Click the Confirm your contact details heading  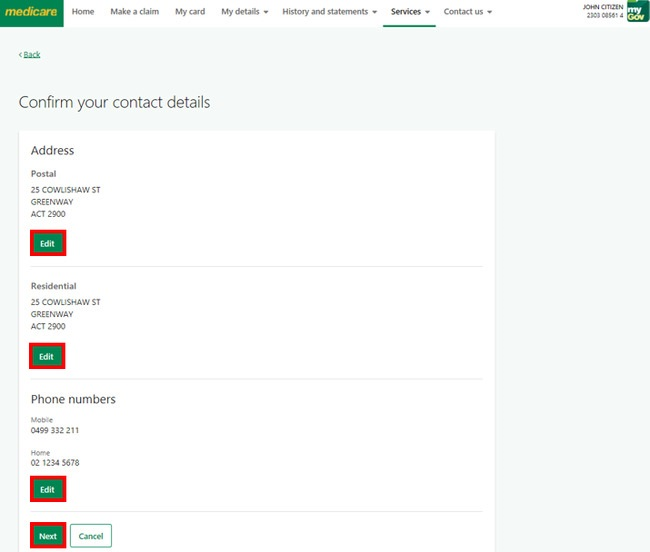114,102
